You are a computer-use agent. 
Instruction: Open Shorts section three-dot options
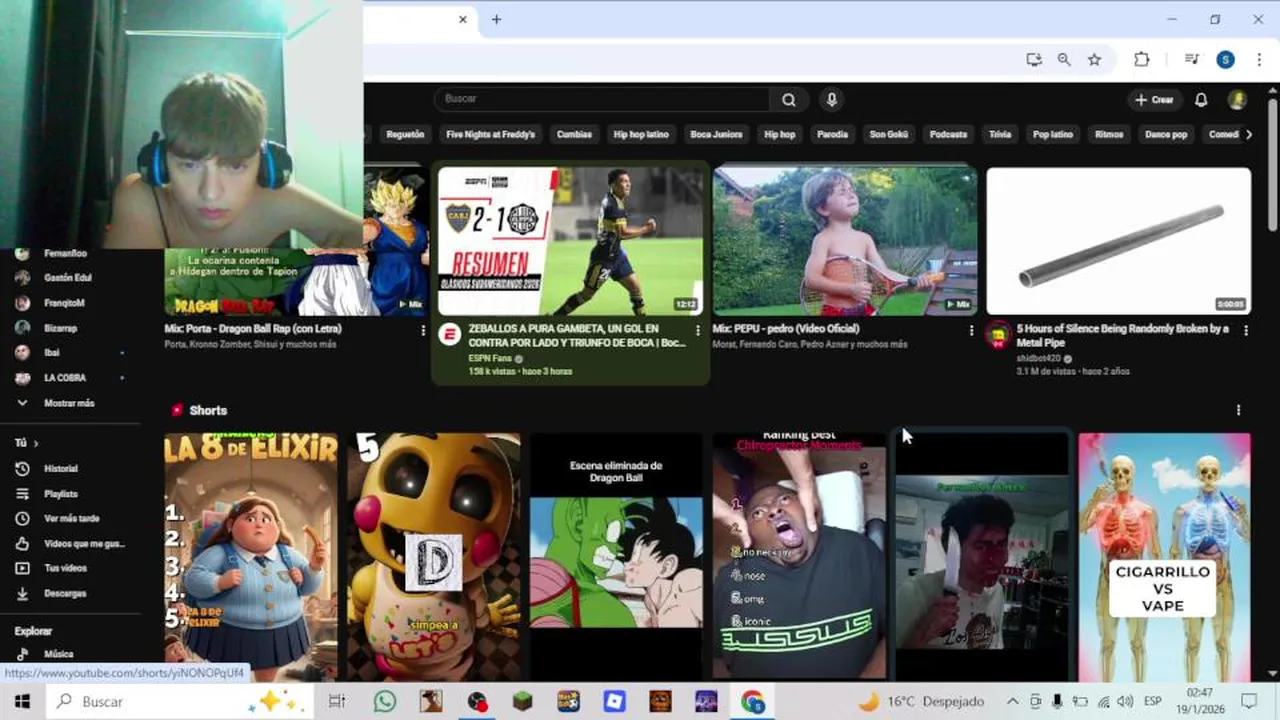1238,410
